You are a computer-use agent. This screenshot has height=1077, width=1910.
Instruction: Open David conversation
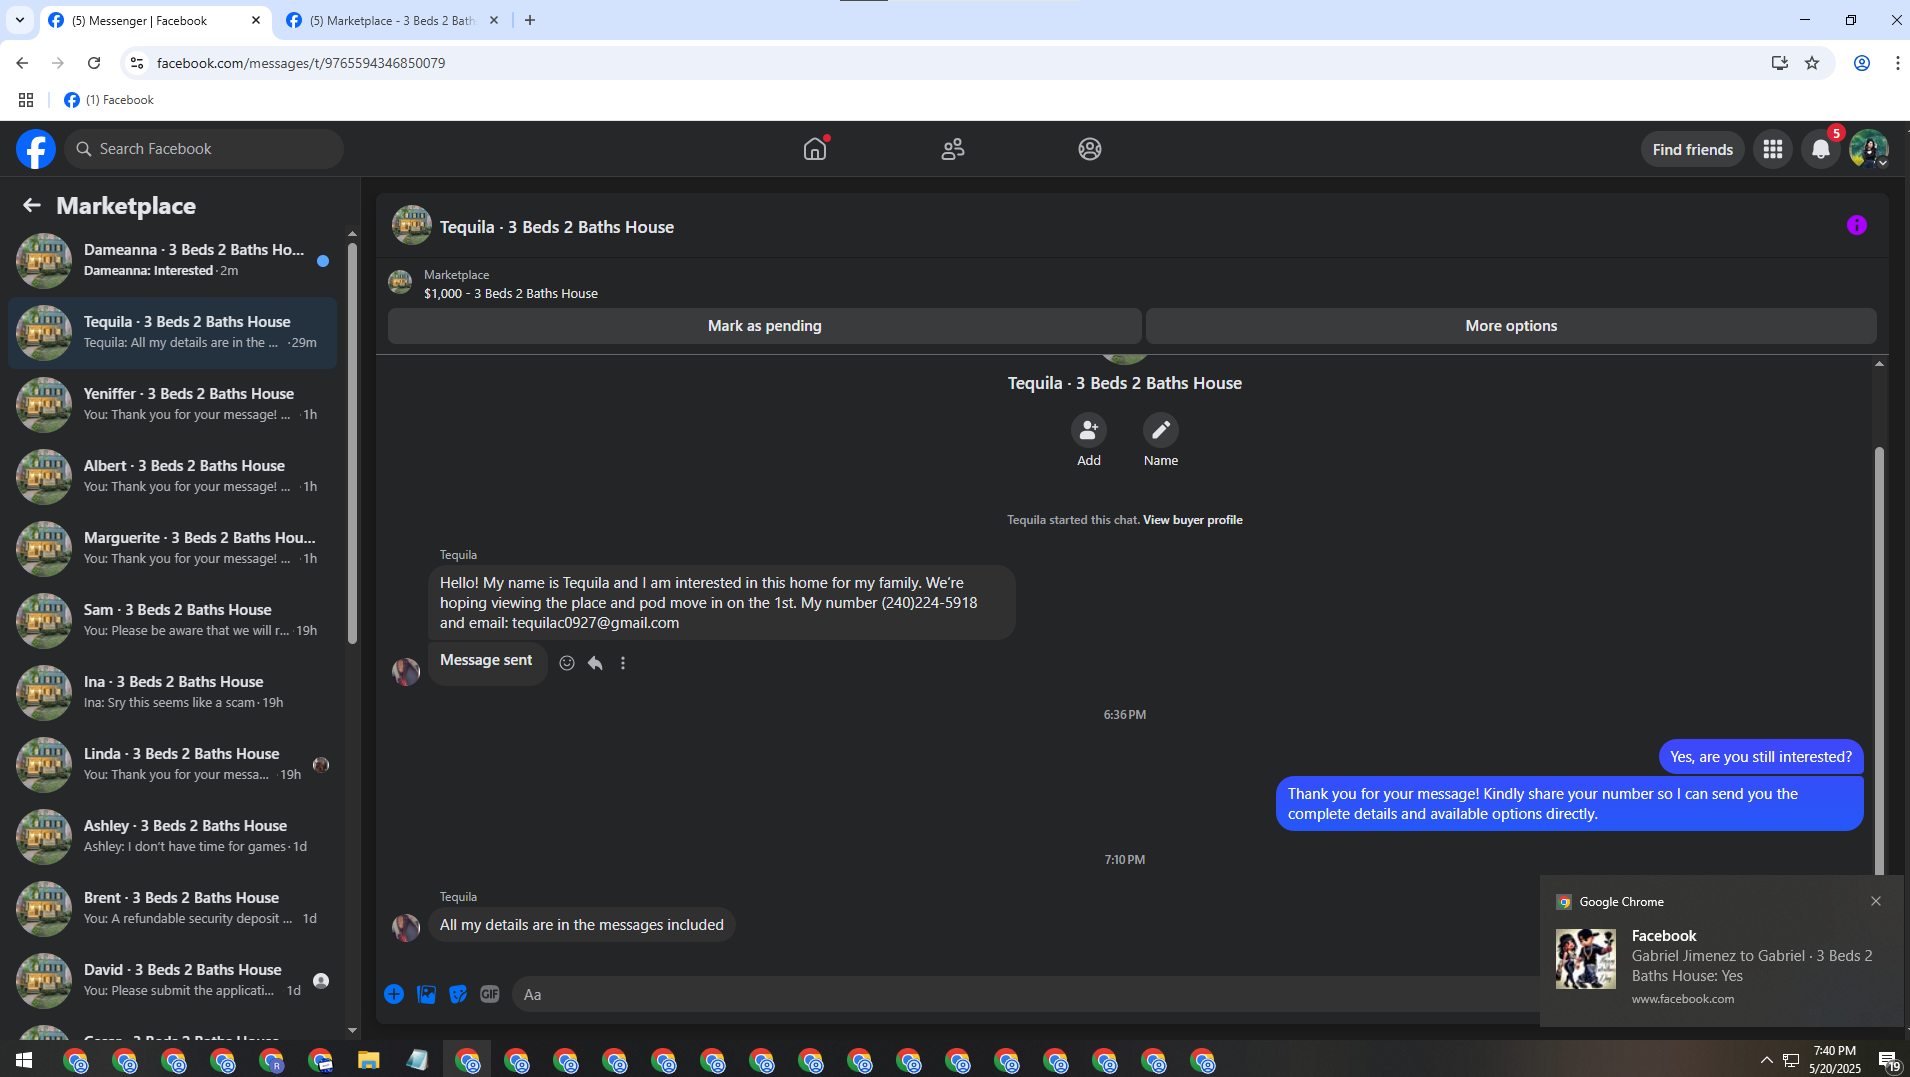172,980
